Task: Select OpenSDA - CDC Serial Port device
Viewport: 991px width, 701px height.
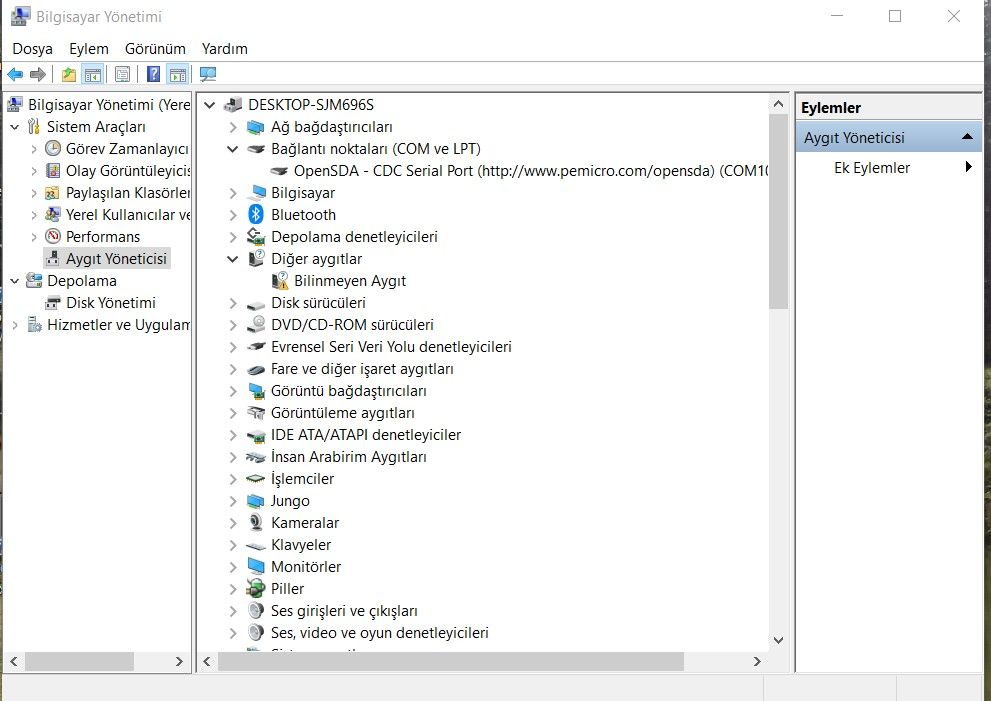Action: 521,171
